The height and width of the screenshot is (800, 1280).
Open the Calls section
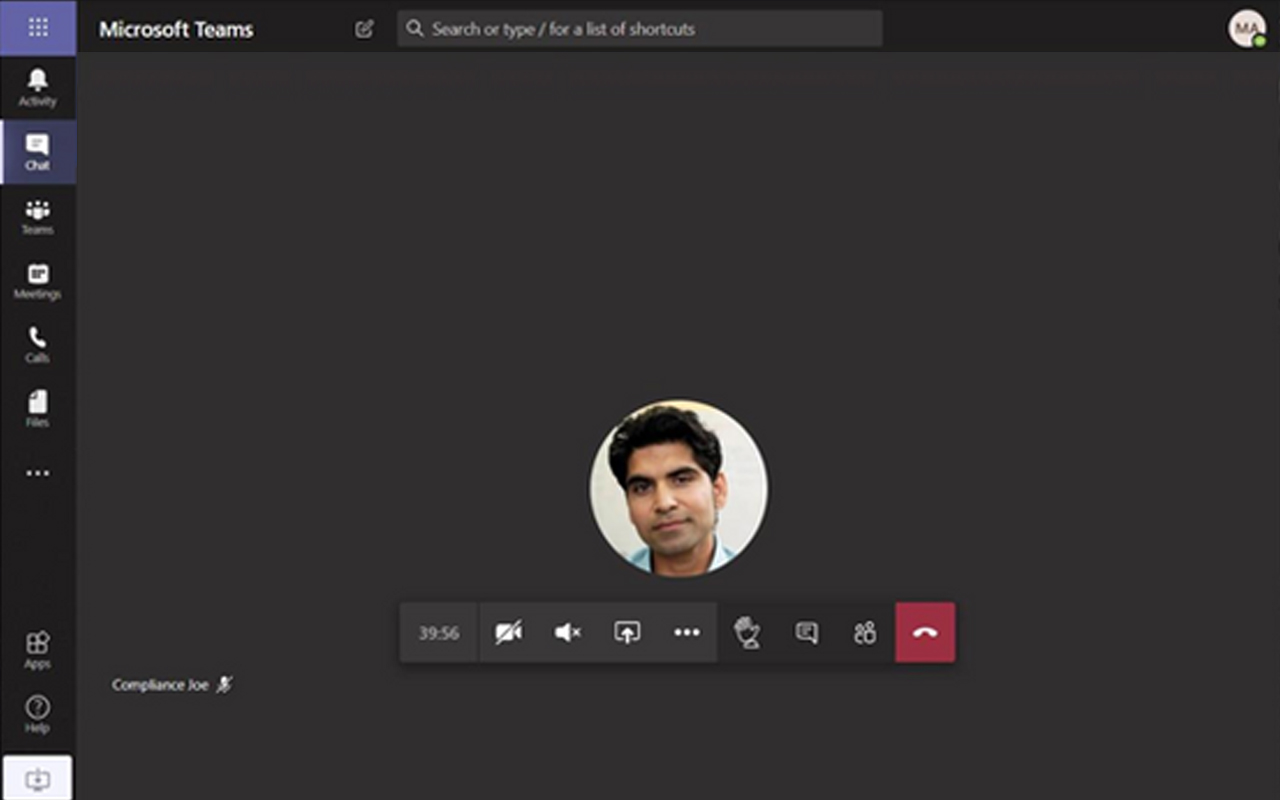[x=38, y=345]
